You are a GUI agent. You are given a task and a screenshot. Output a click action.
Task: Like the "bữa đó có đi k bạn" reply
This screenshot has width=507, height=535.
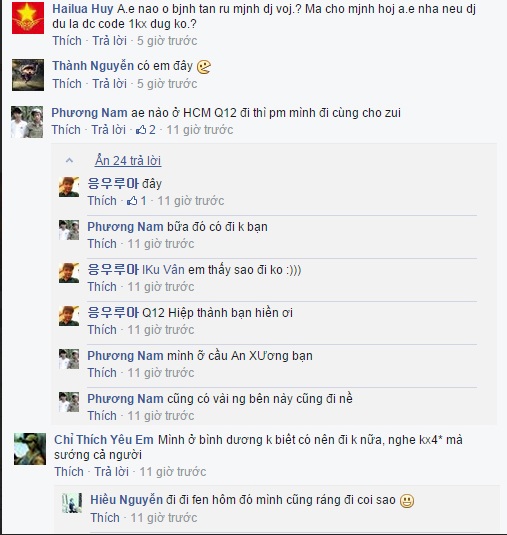(x=102, y=244)
